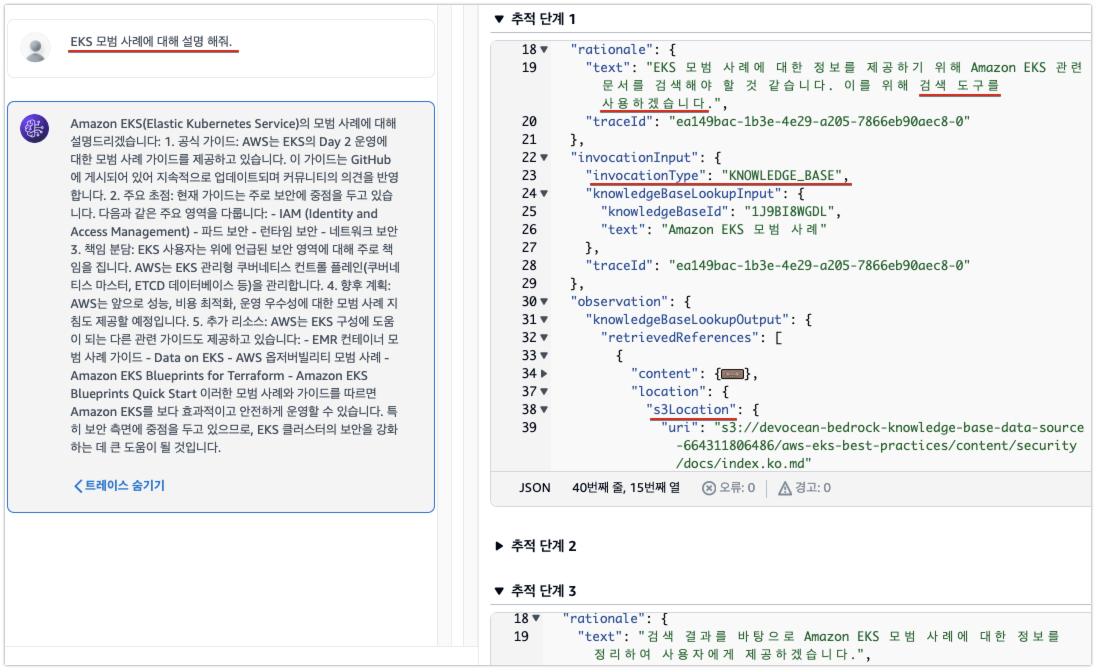
Task: Fold the location block at line 37
Action: click(x=544, y=392)
